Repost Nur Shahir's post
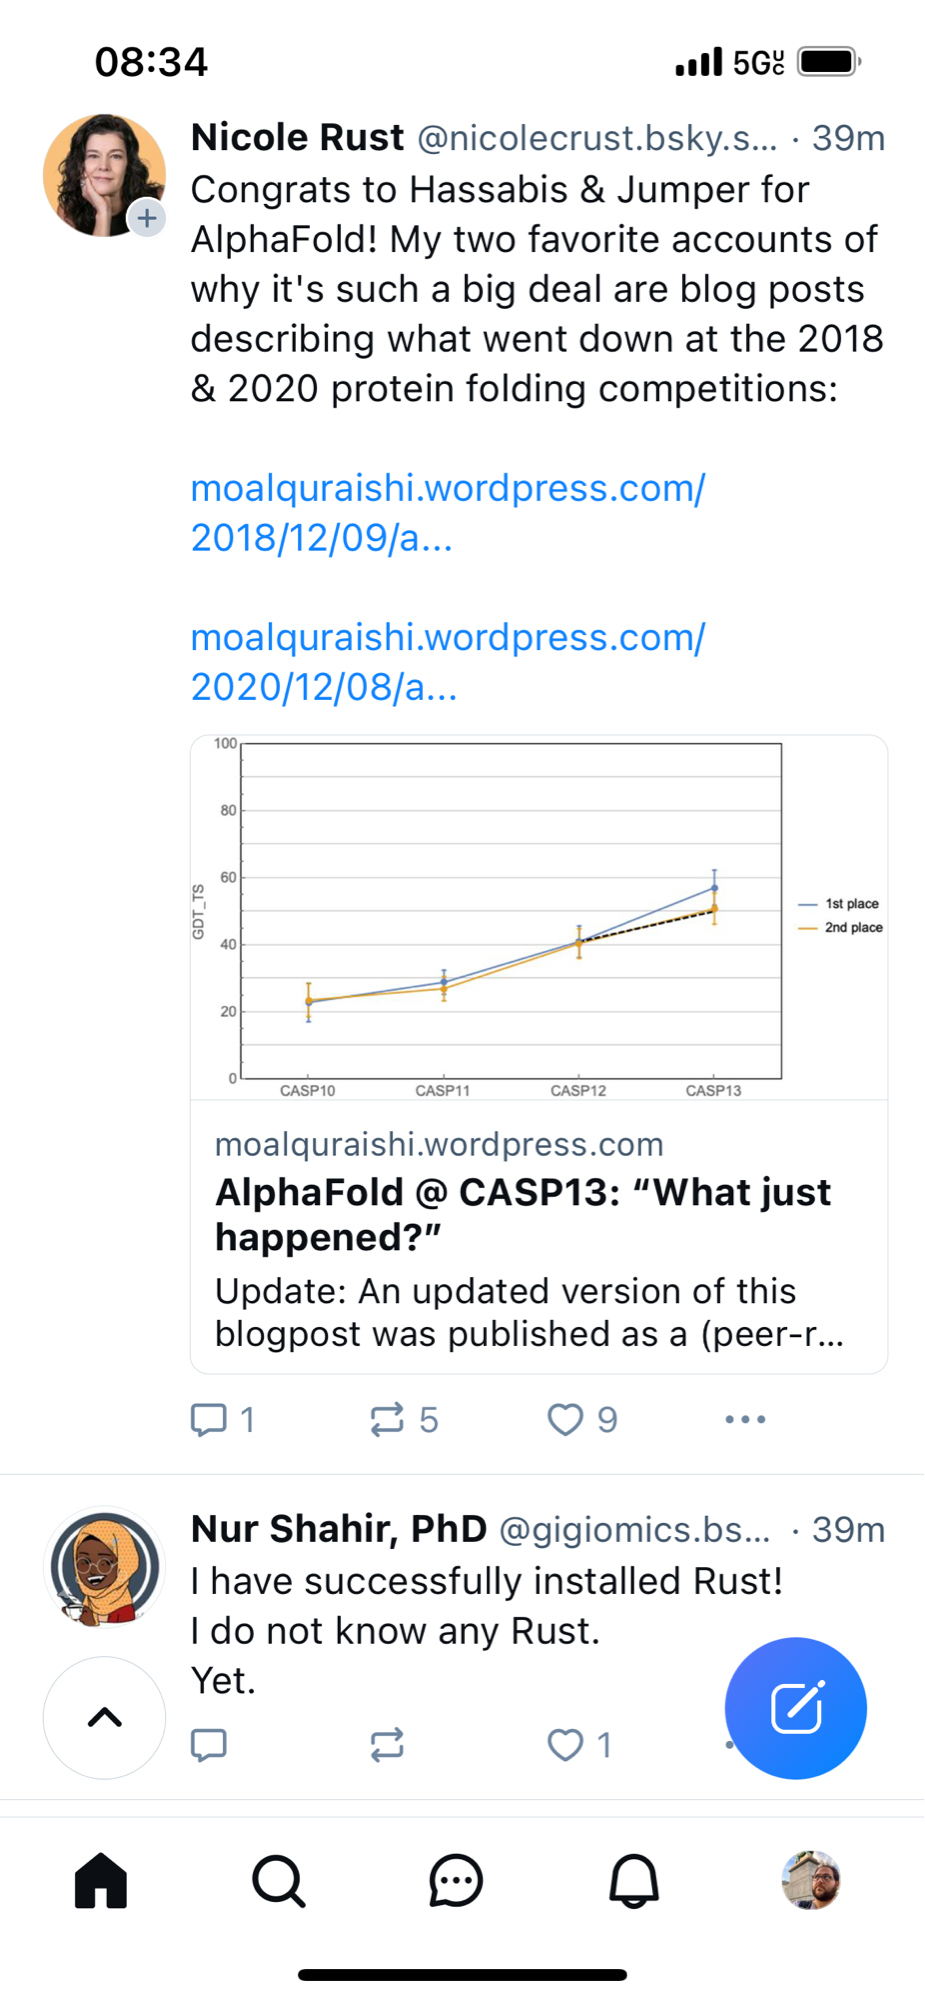 (387, 1744)
